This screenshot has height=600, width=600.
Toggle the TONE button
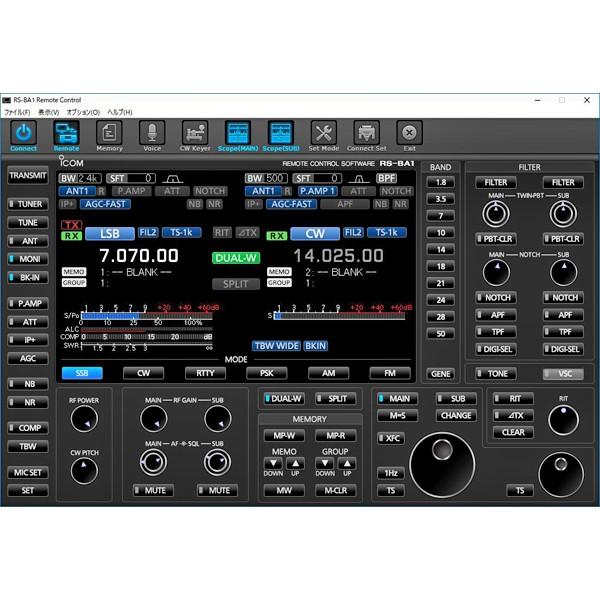tap(496, 374)
